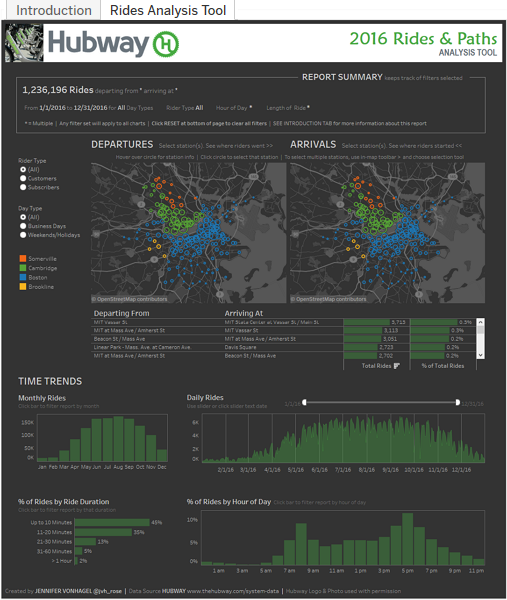The width and height of the screenshot is (507, 600).
Task: Click the green Hubway H logo
Action: click(x=166, y=44)
